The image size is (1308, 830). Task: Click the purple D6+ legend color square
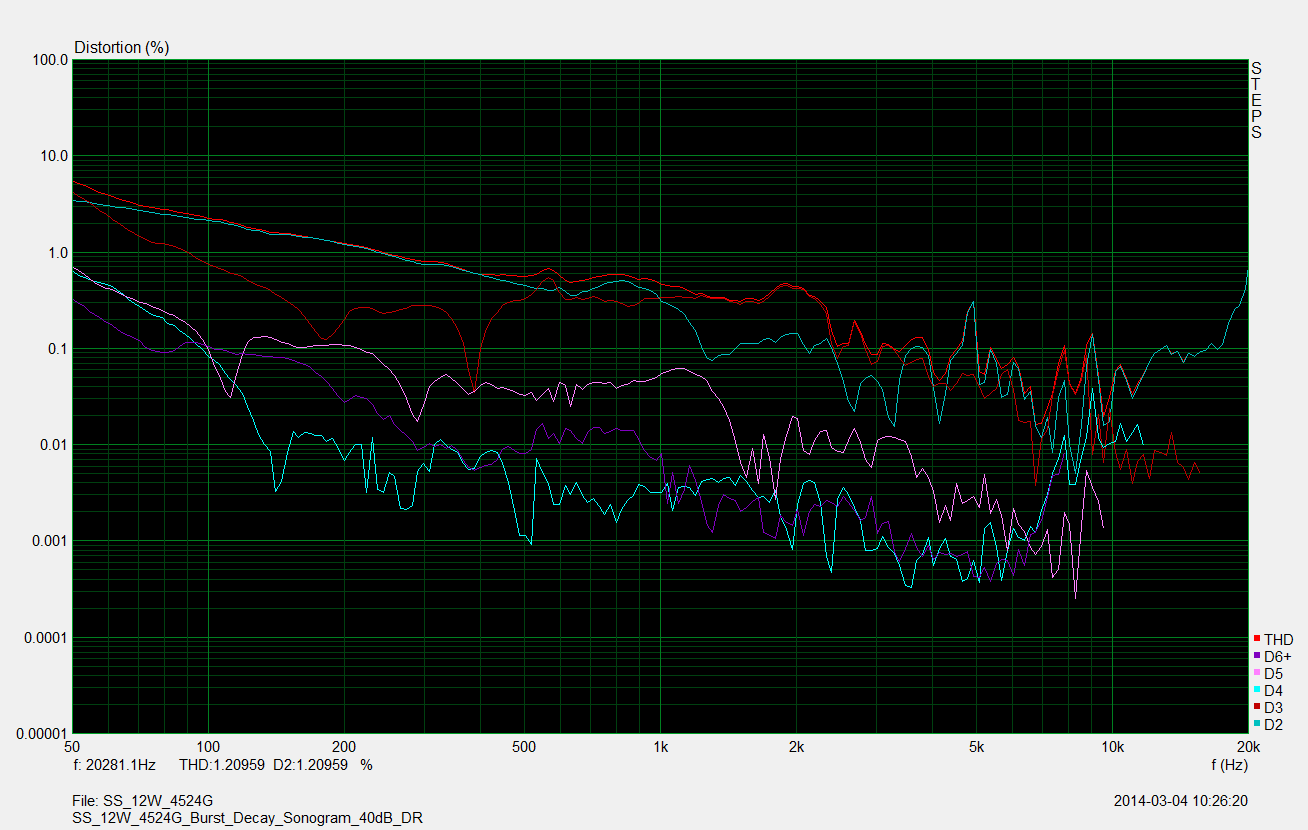tap(1256, 656)
